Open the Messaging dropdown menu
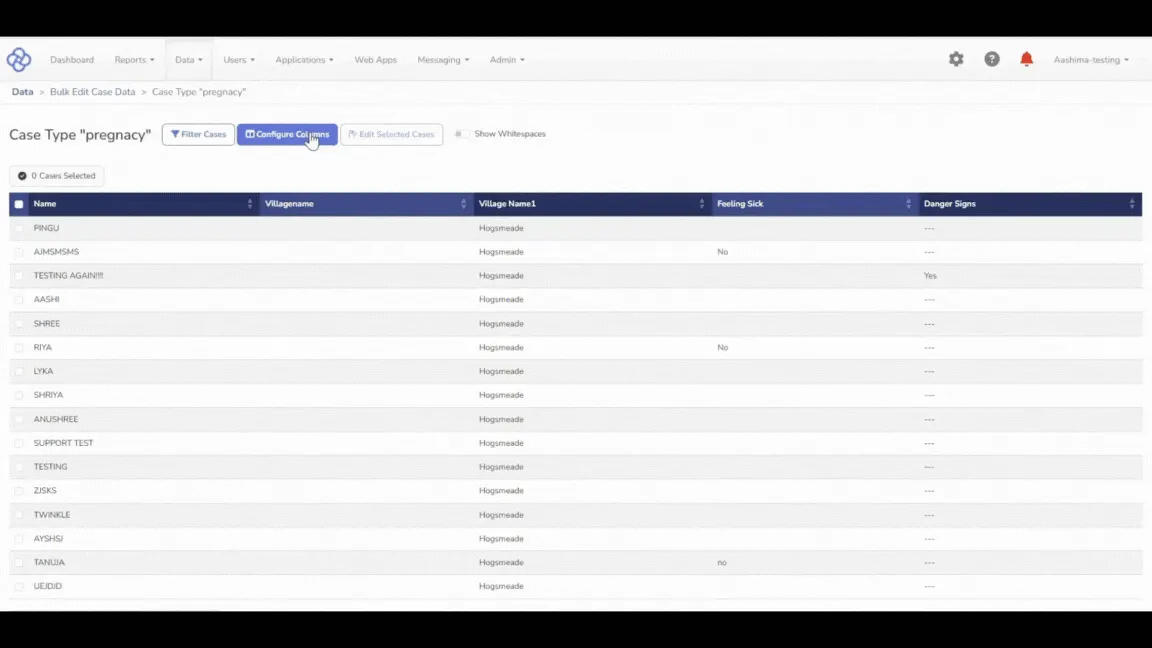Viewport: 1152px width, 648px height. click(x=443, y=60)
